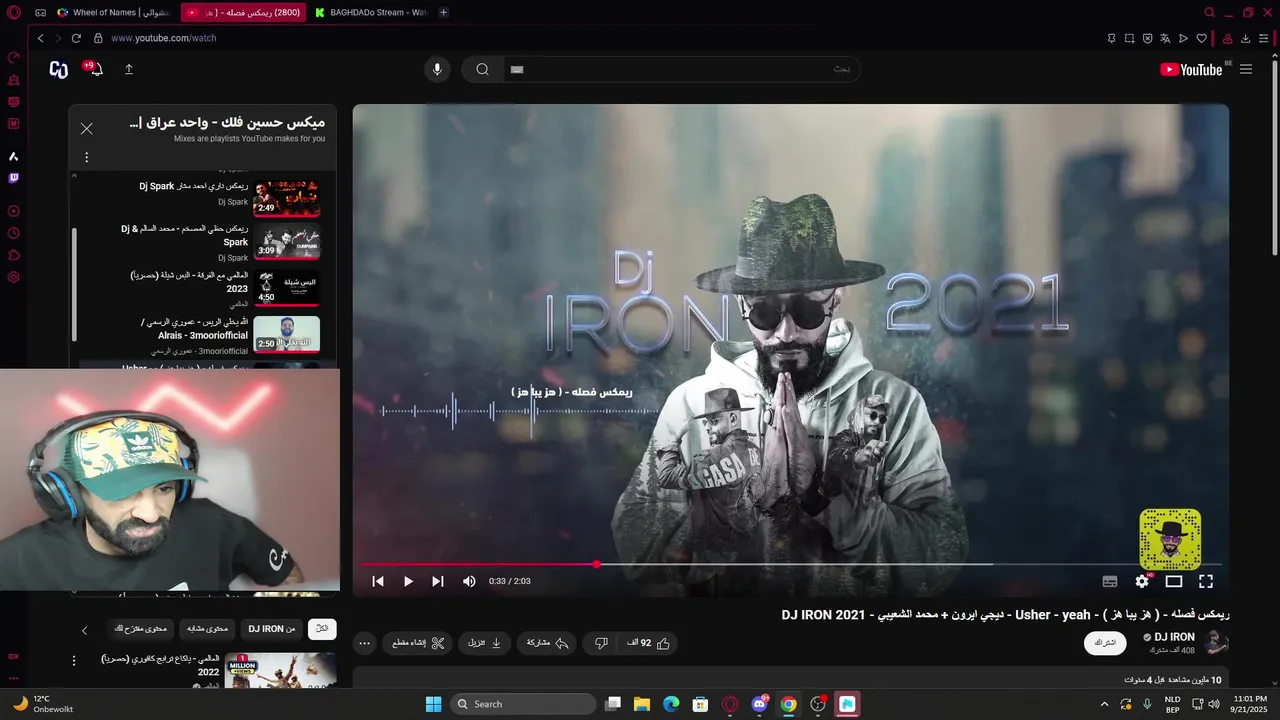Viewport: 1280px width, 720px height.
Task: Mute the video player volume
Action: (469, 581)
